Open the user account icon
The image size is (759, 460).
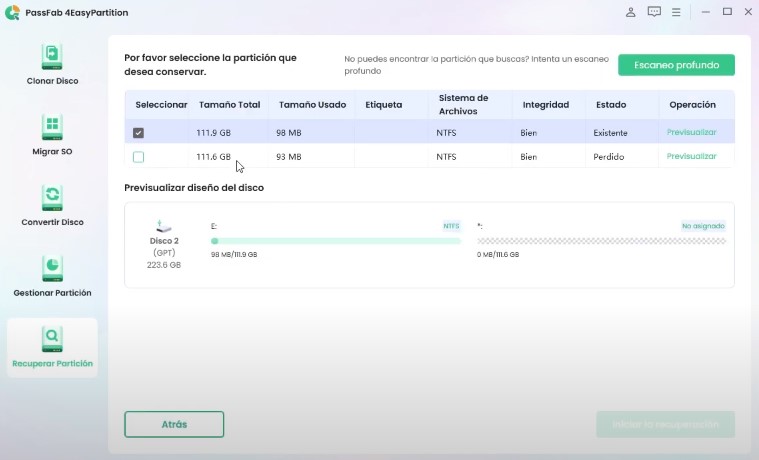click(x=630, y=12)
